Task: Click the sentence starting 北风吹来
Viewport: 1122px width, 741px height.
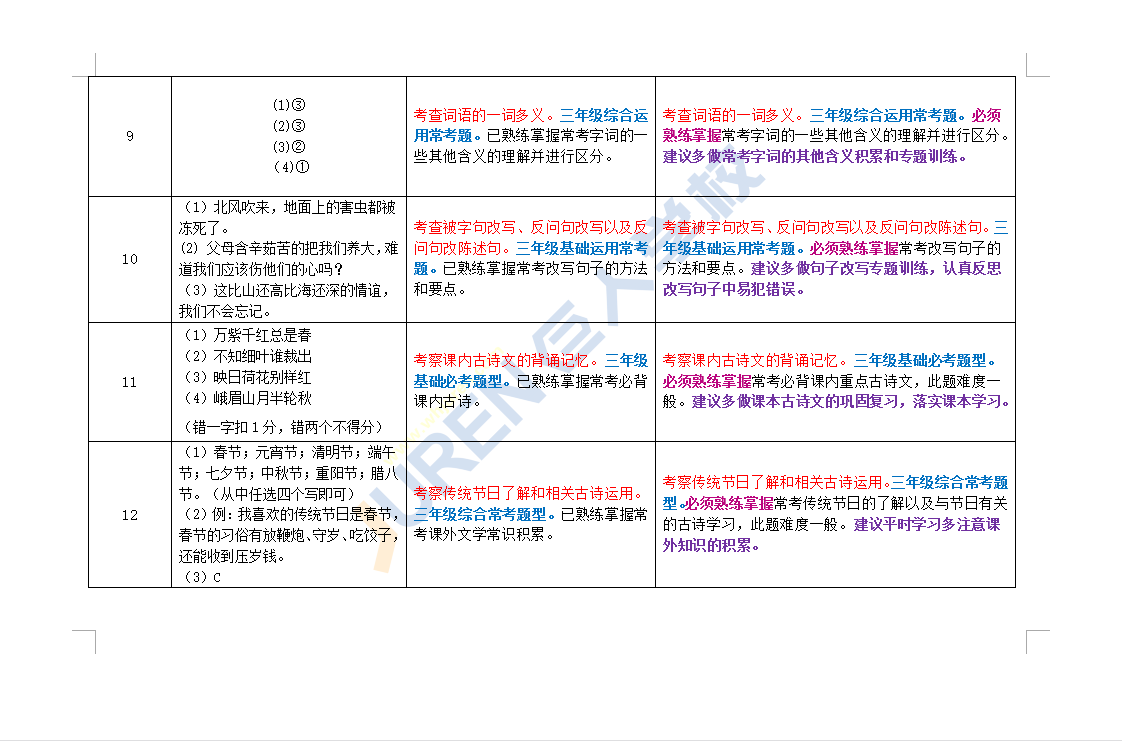Action: (x=288, y=208)
